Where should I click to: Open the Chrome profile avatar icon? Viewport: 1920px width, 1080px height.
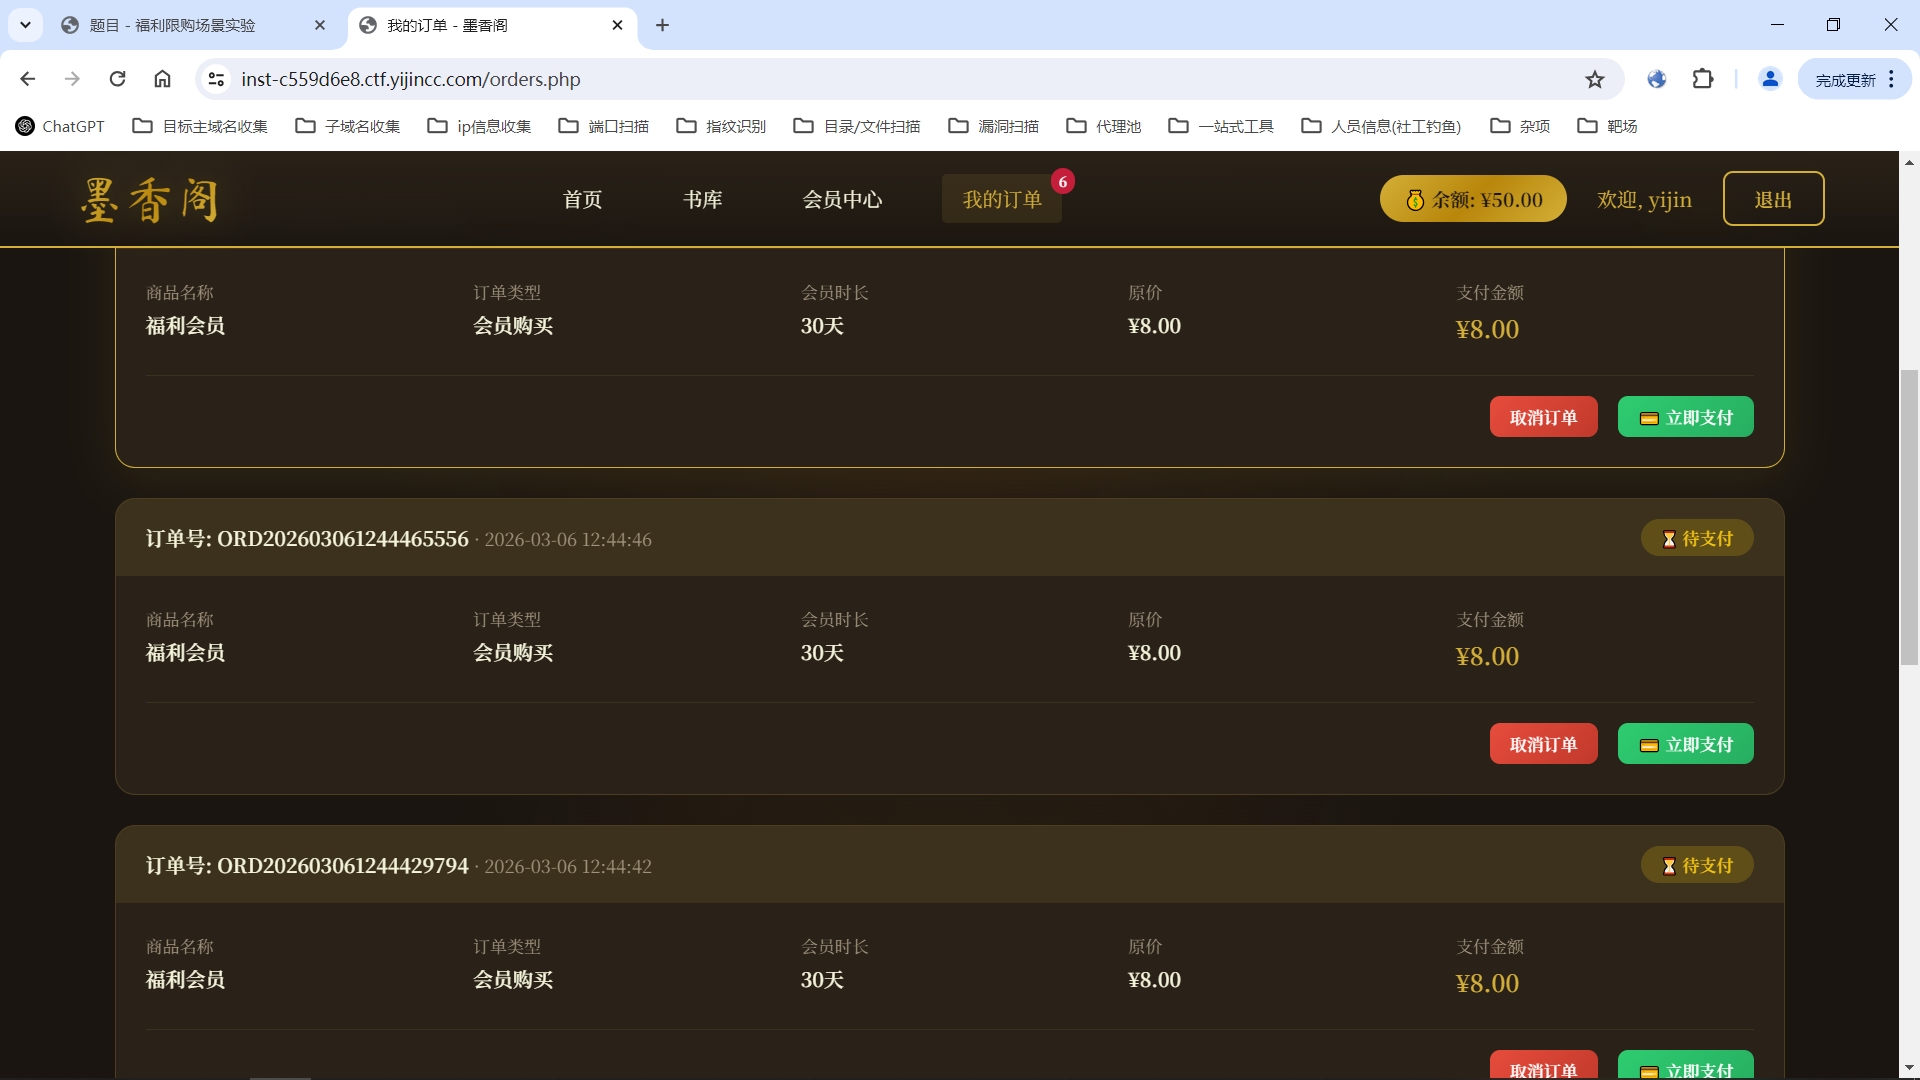point(1770,79)
